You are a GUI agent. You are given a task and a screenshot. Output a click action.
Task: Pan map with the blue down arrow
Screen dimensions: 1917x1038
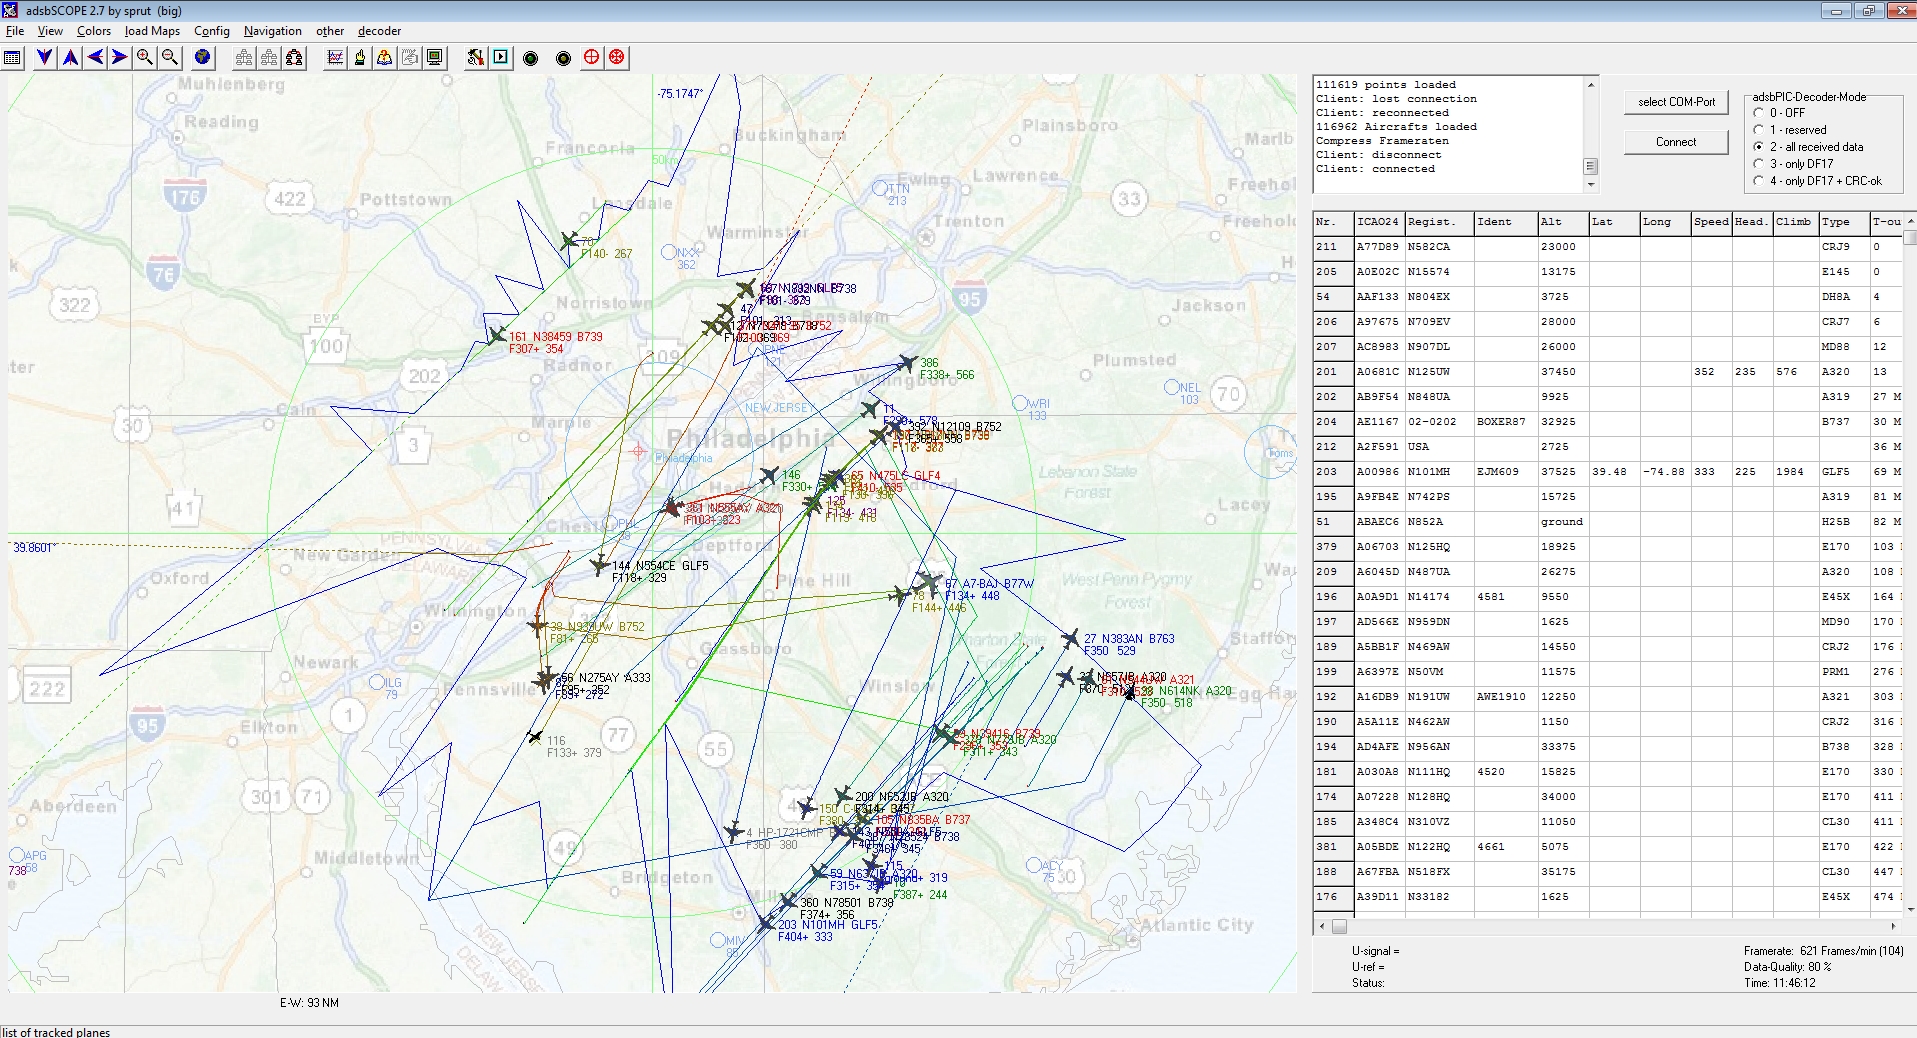[x=45, y=58]
